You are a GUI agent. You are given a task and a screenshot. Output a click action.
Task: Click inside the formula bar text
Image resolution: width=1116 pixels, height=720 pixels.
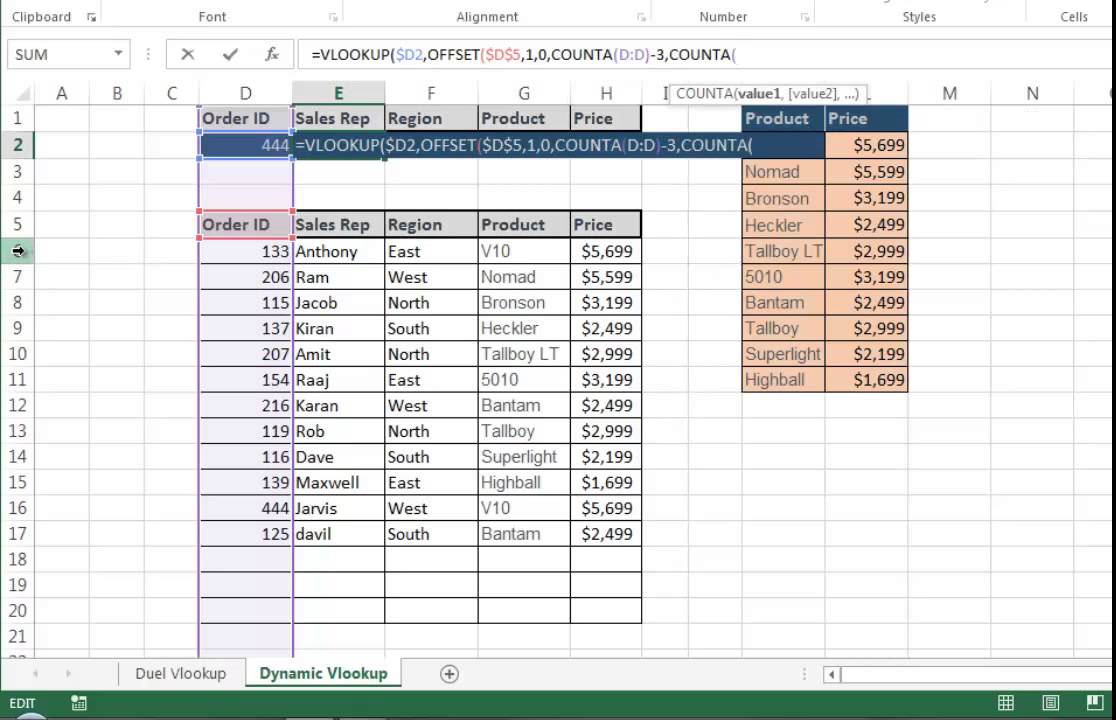pyautogui.click(x=523, y=54)
